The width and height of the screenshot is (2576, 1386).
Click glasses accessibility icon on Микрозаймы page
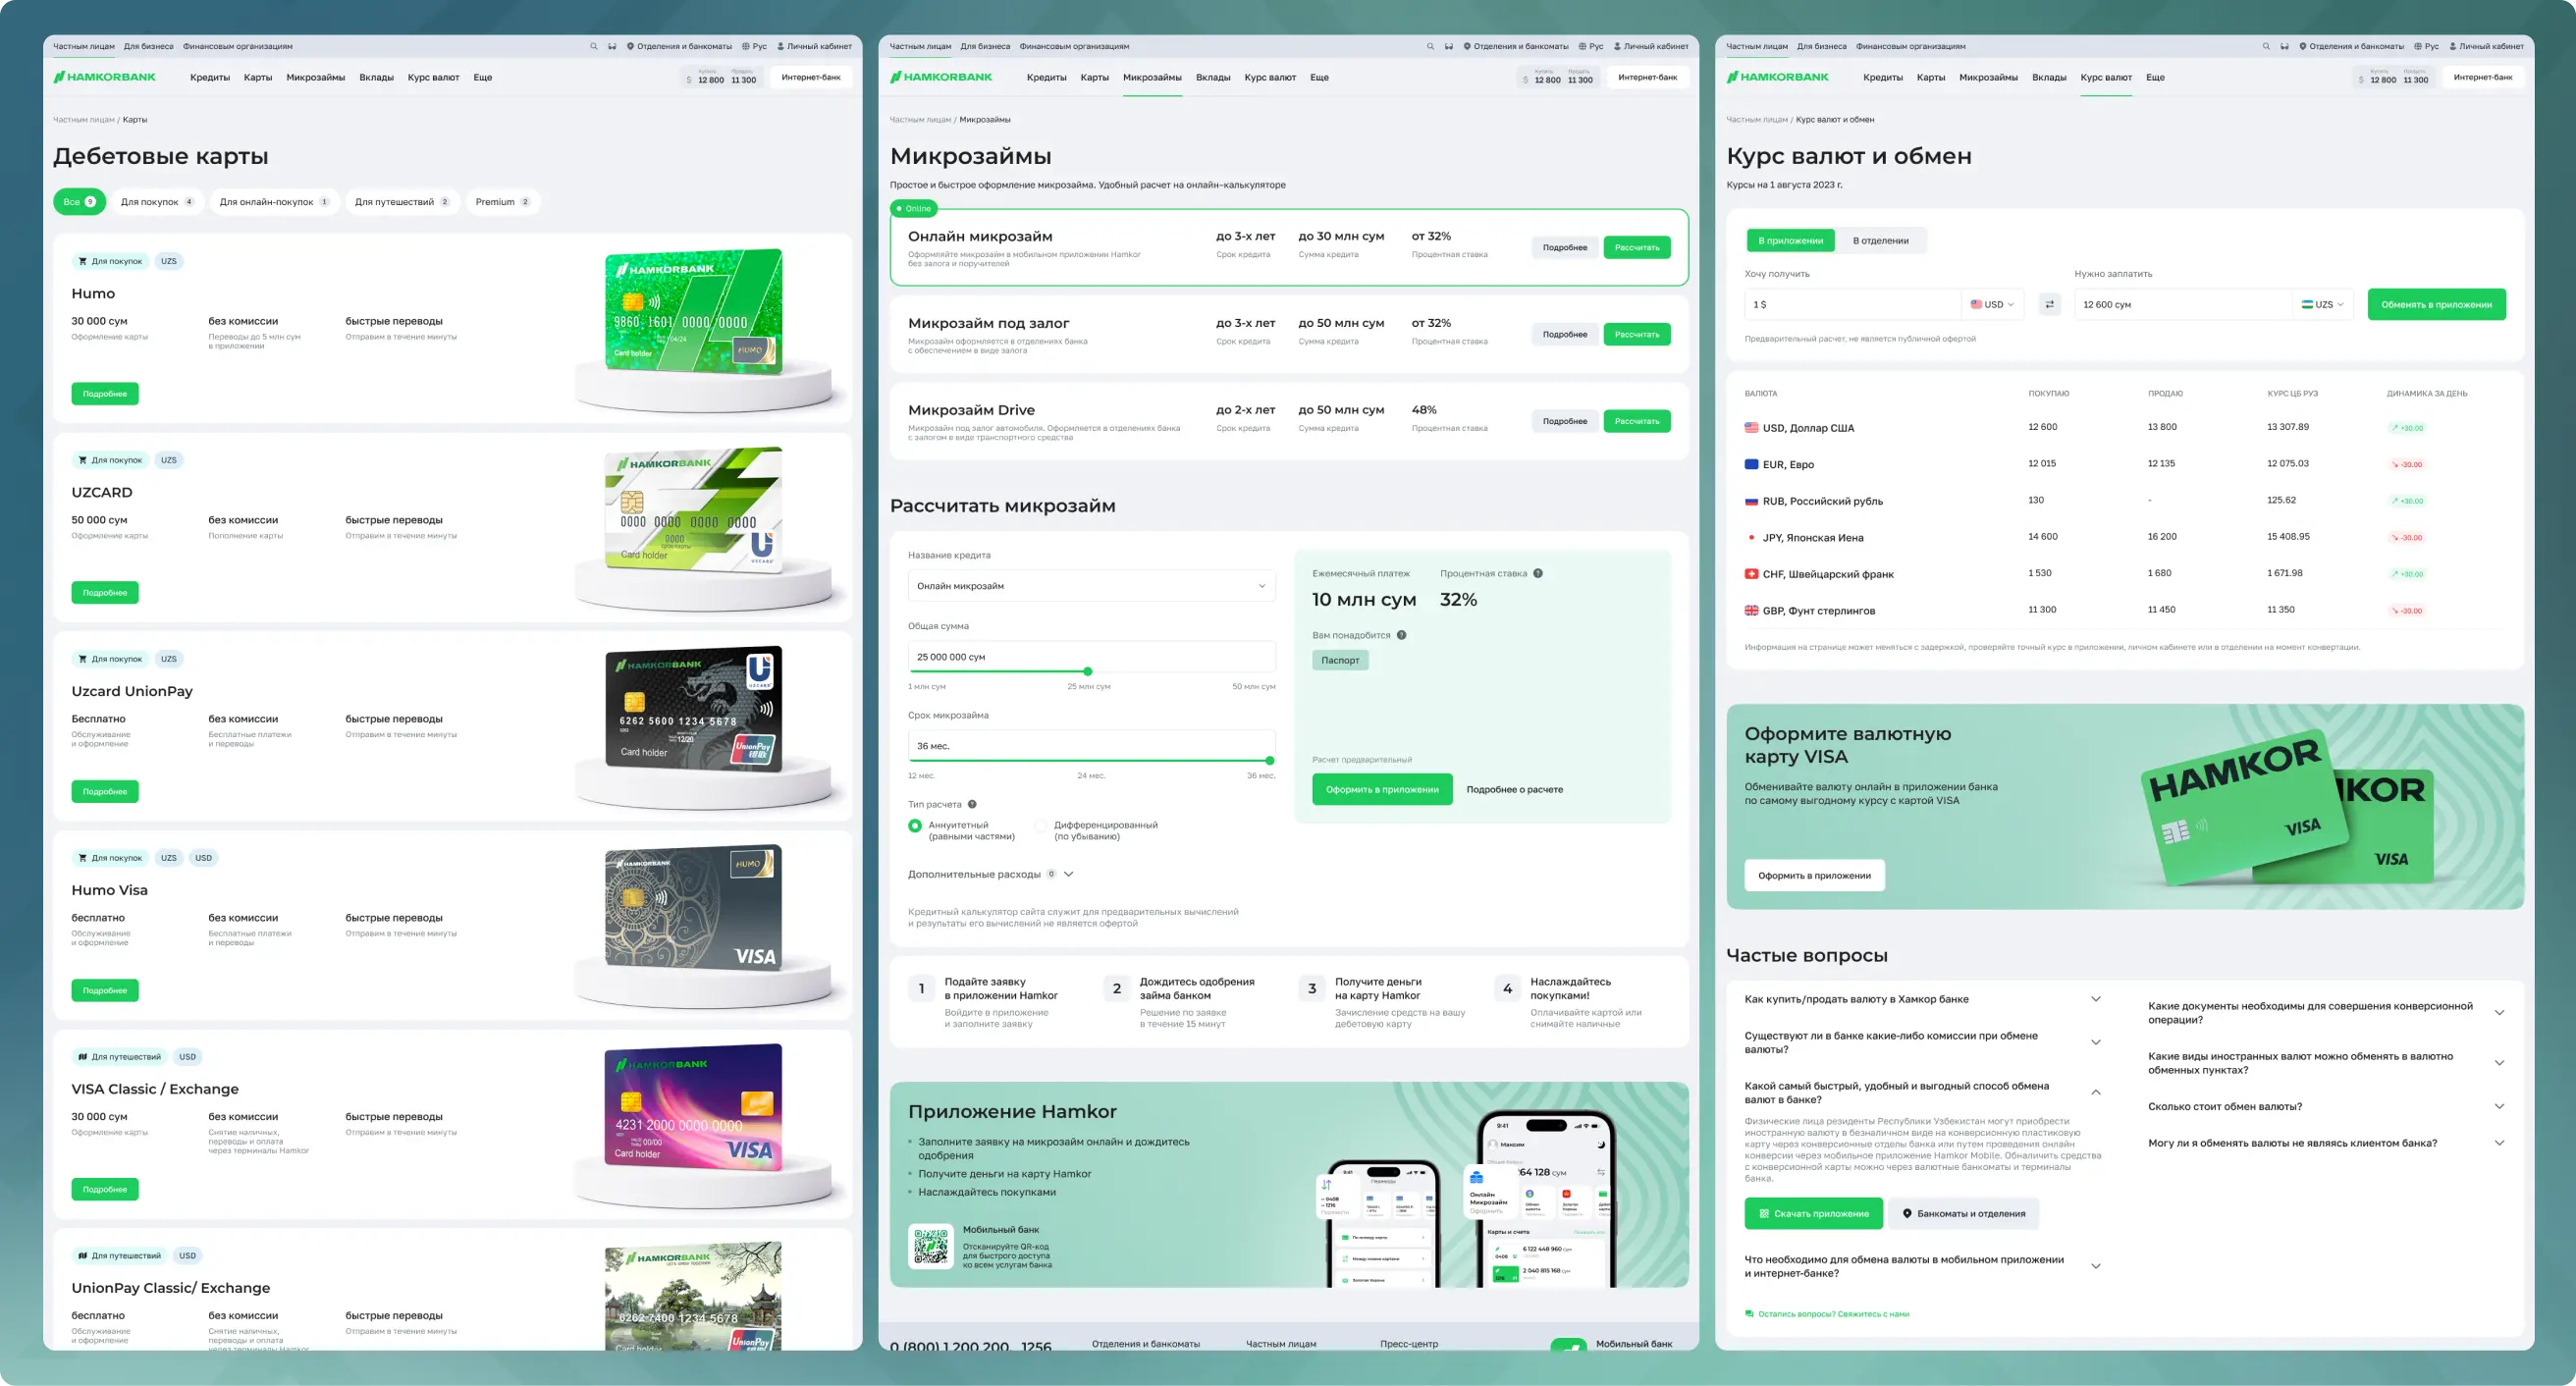1448,46
